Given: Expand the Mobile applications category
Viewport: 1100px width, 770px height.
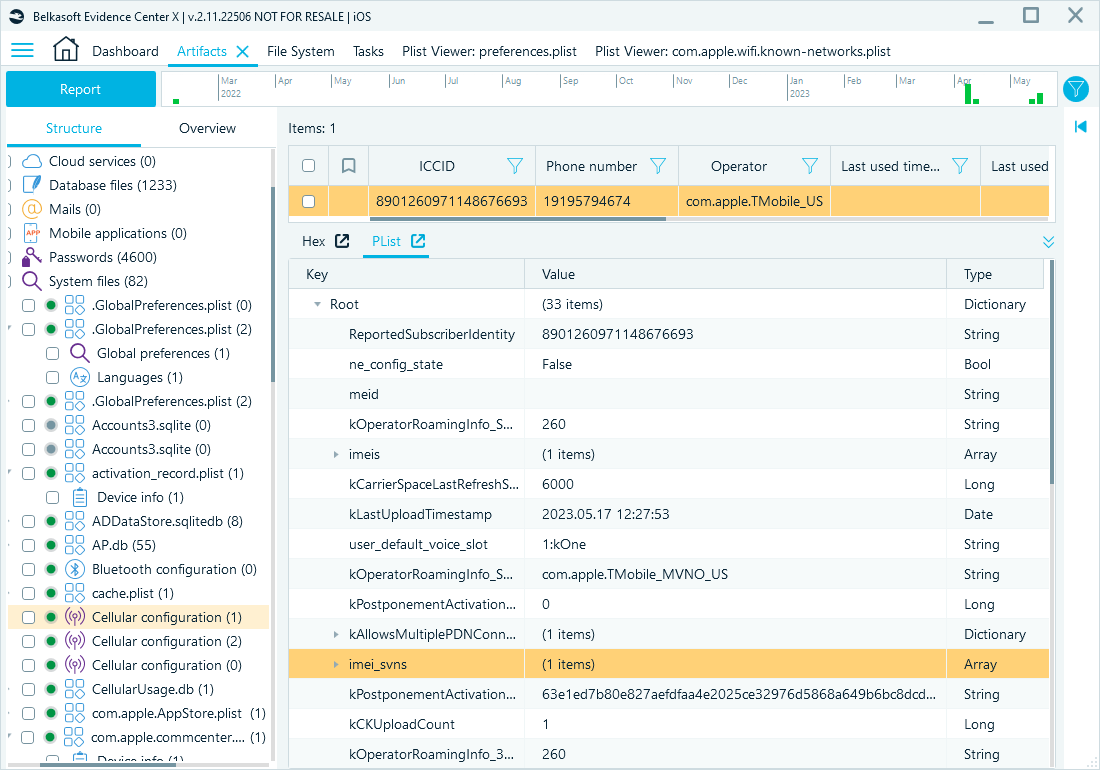Looking at the screenshot, I should [x=10, y=233].
